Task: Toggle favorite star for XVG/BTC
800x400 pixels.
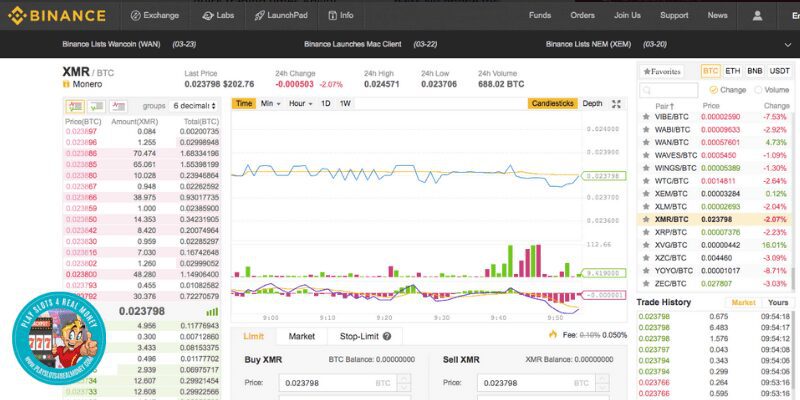Action: (646, 245)
